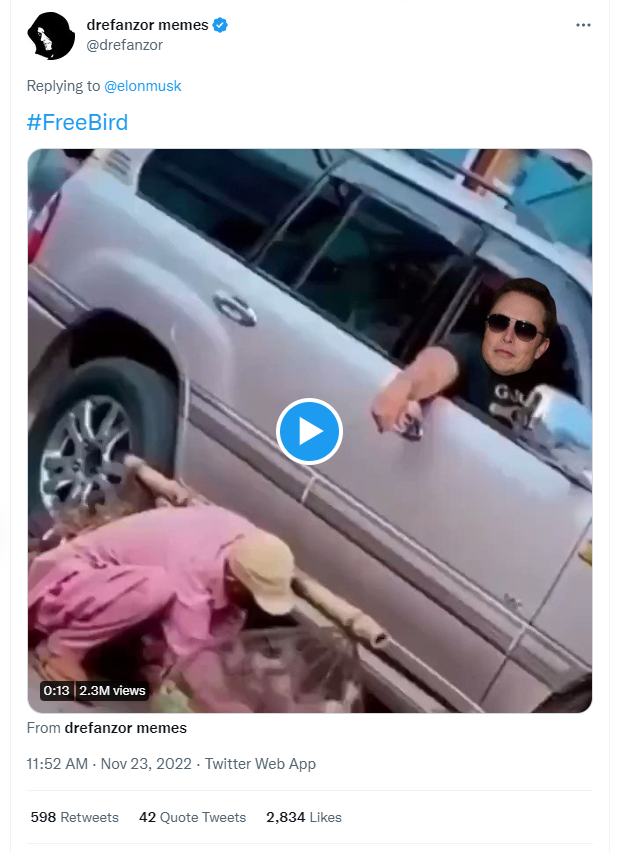View the 42 Quote Tweets list
Viewport: 634px width, 852px height.
coord(192,817)
